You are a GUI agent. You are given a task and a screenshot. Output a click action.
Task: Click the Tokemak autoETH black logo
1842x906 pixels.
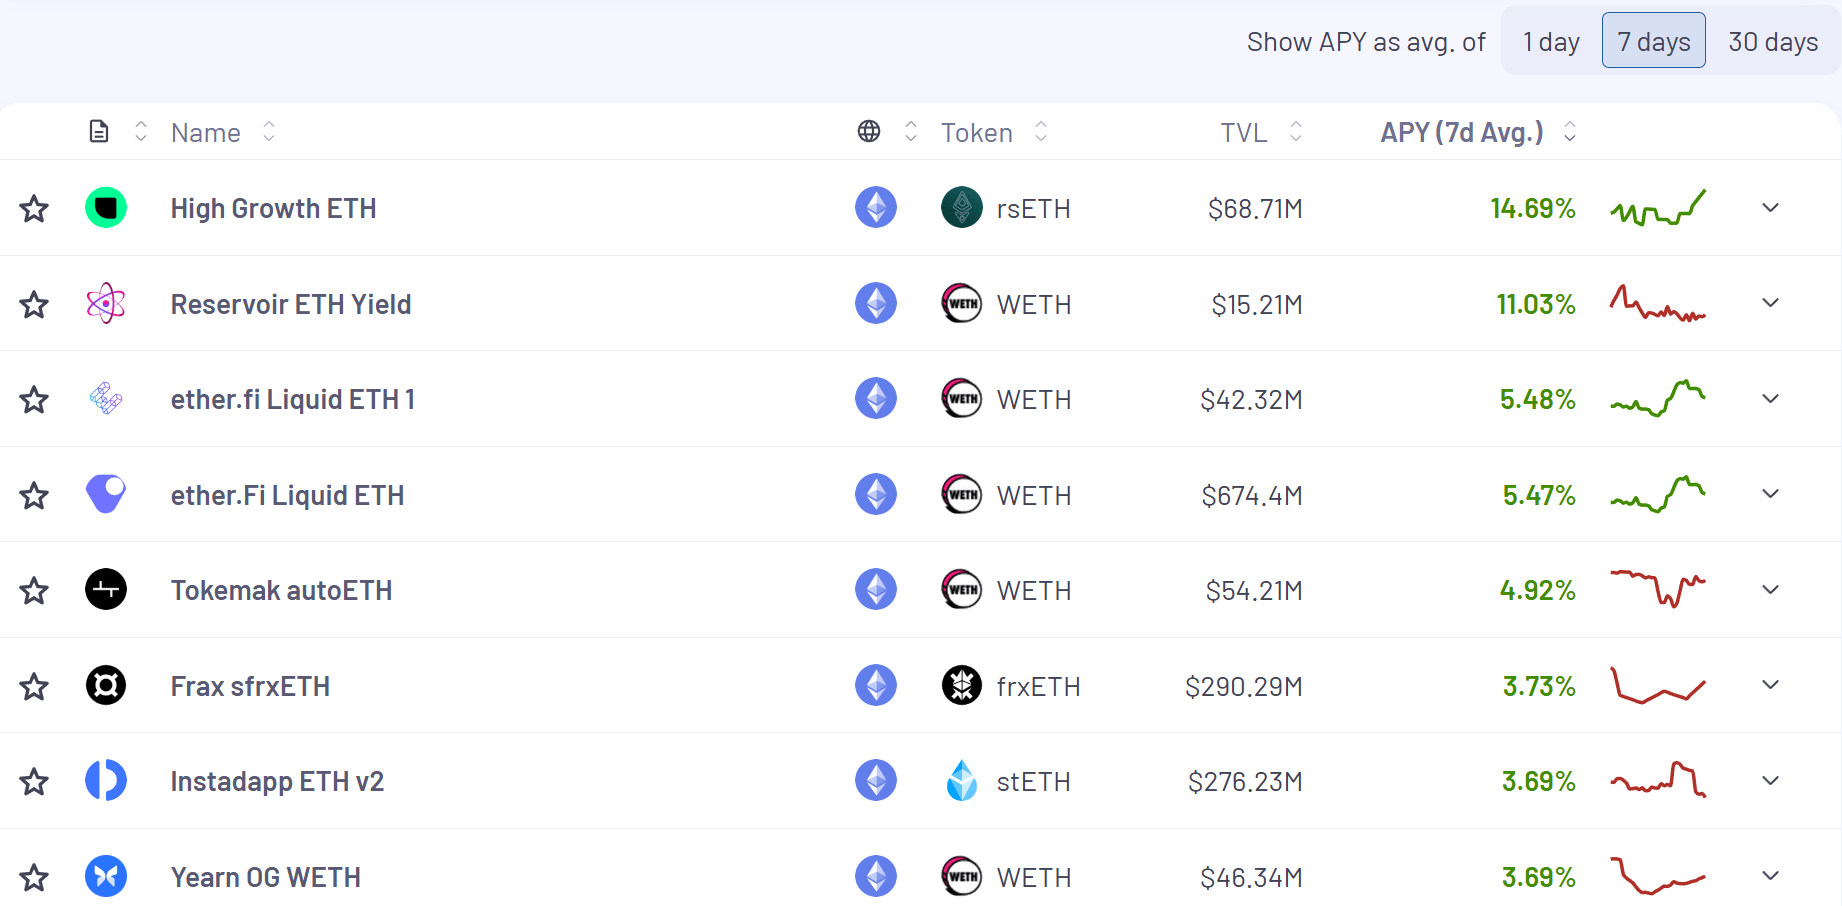[106, 590]
